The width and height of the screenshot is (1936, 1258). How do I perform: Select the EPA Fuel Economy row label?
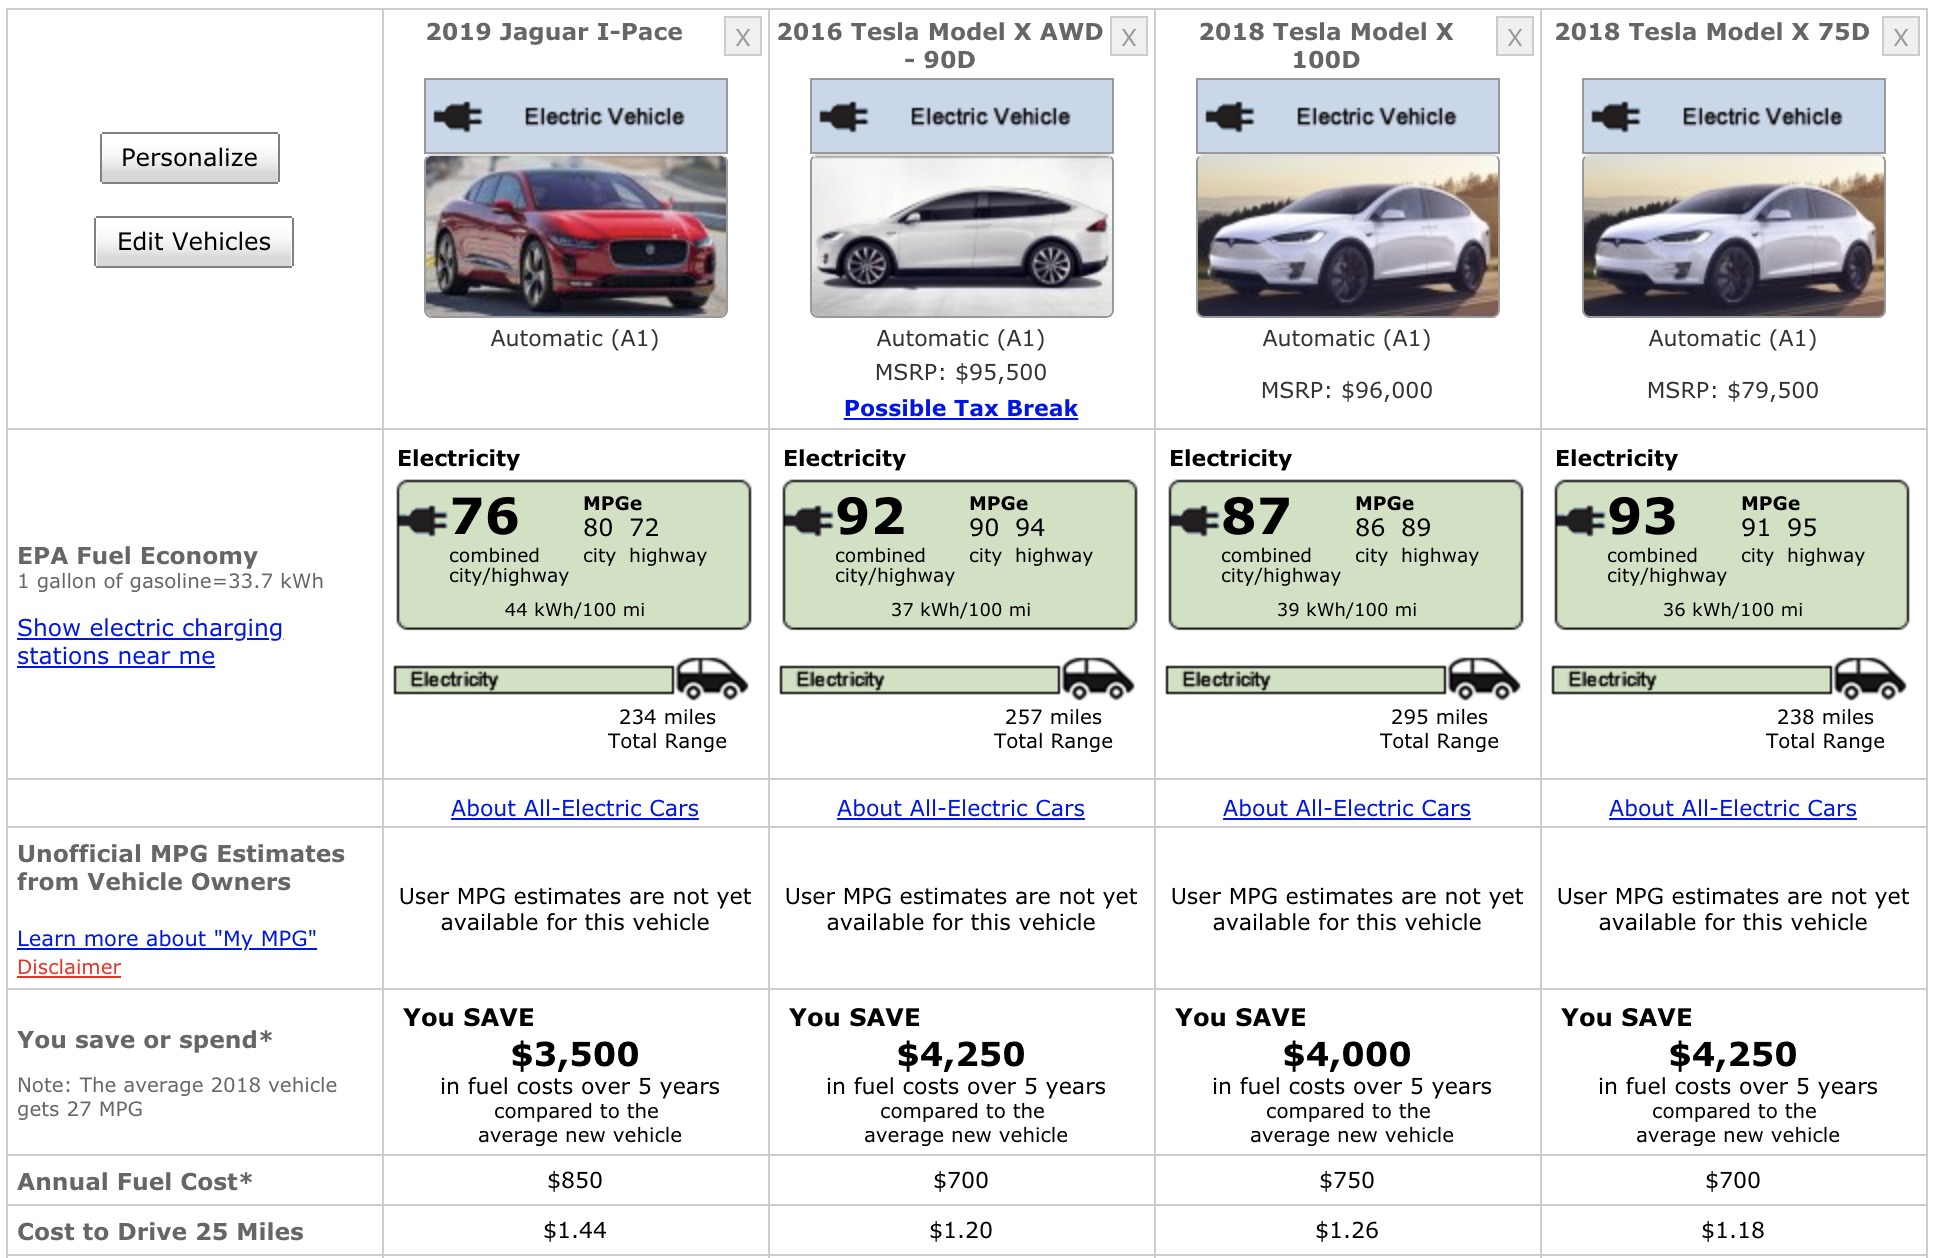pos(138,556)
